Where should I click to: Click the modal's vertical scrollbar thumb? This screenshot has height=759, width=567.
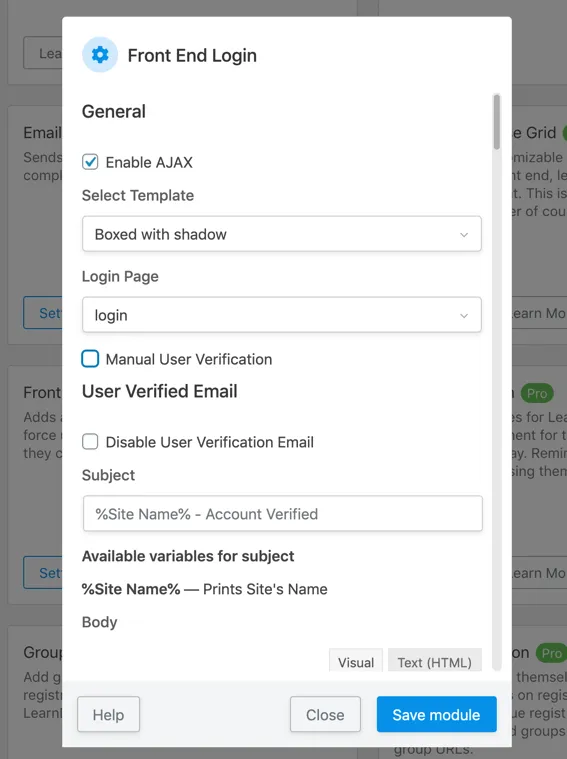click(x=496, y=121)
